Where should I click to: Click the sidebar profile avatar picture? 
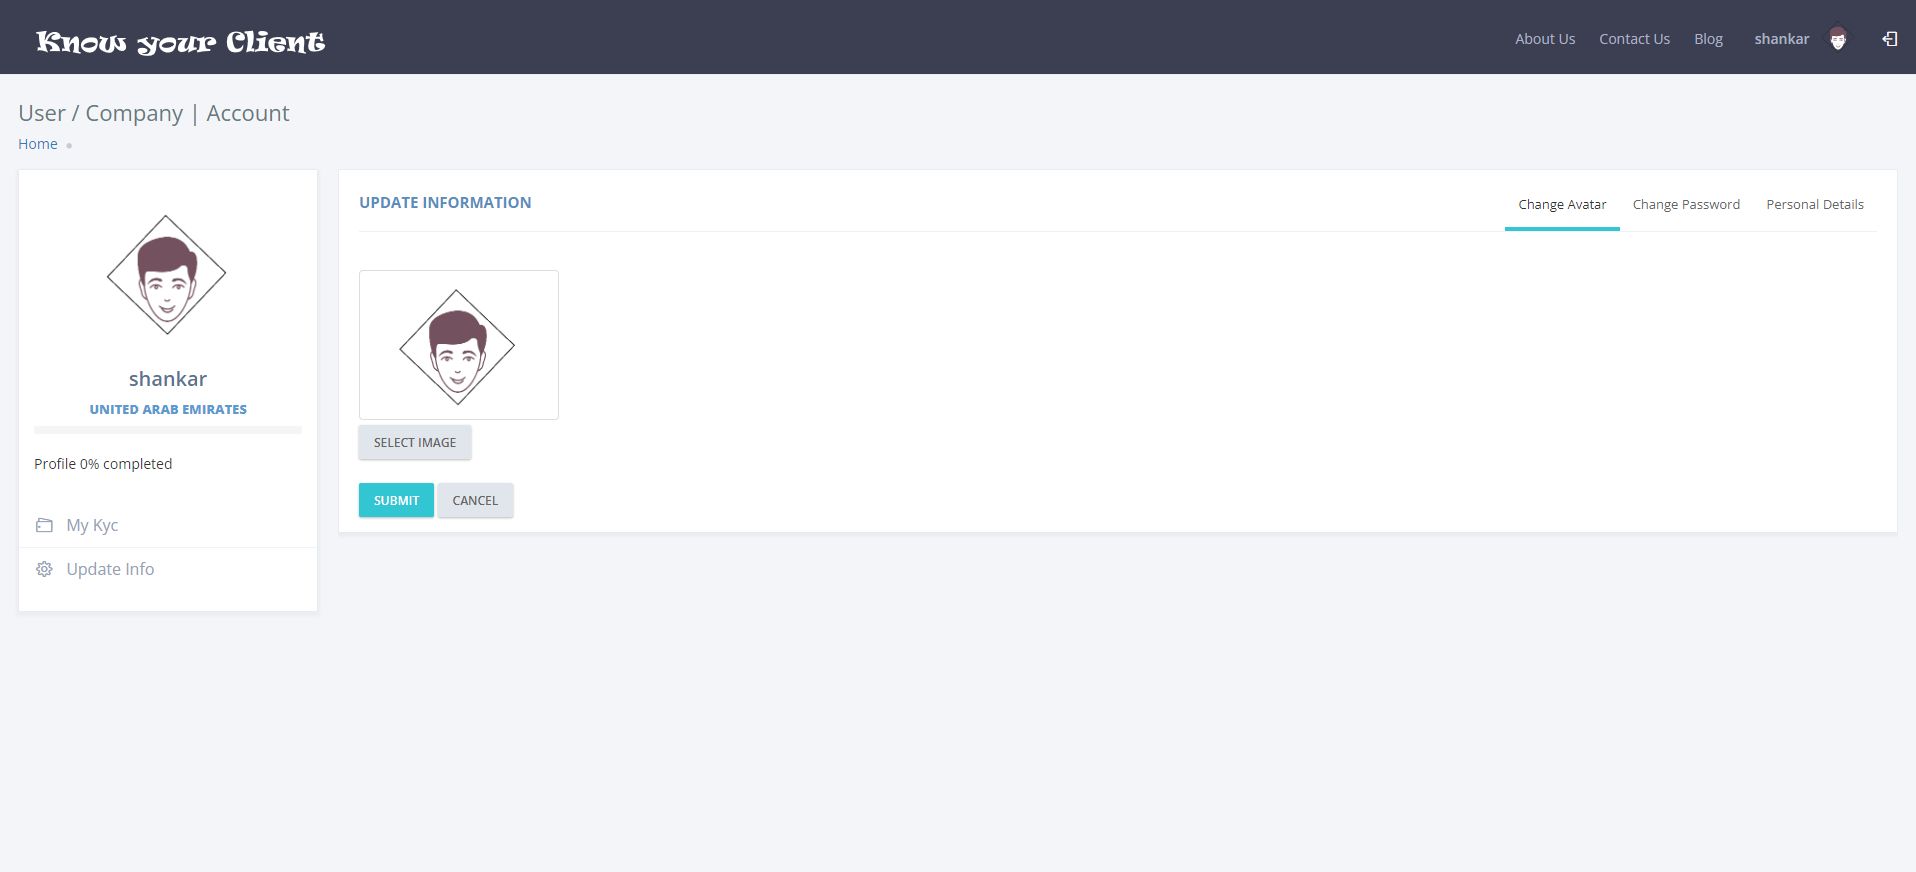coord(167,275)
